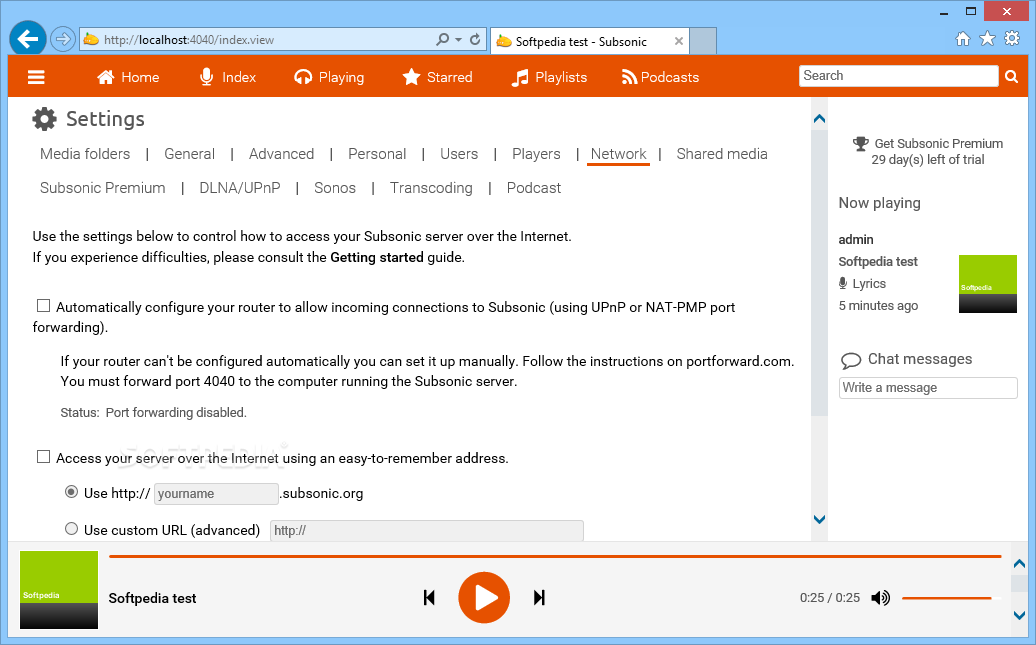Click the volume slider
The height and width of the screenshot is (645, 1036).
coord(951,598)
